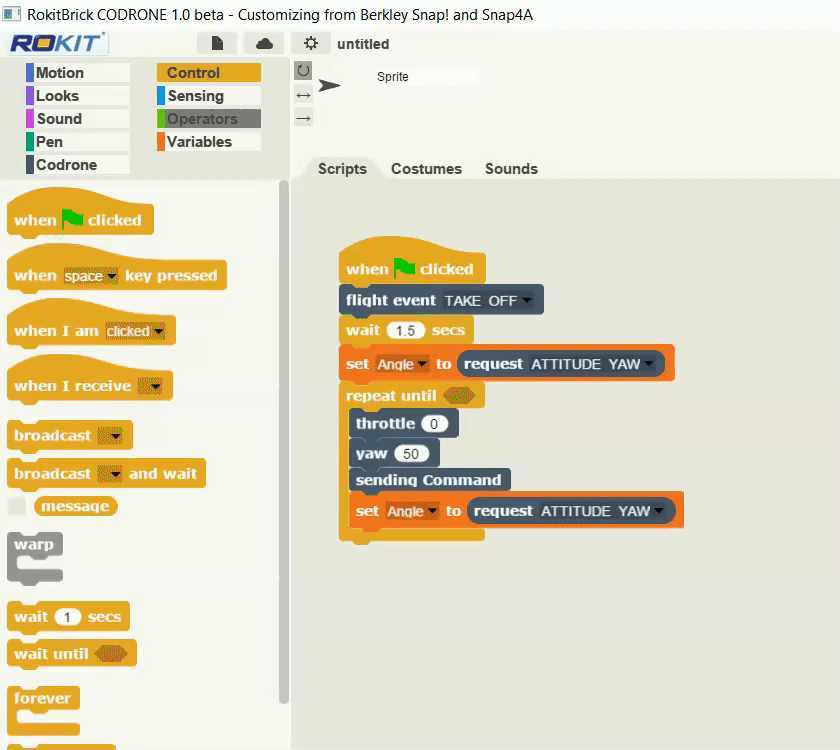
Task: Click the green flag in script hat block
Action: (x=404, y=268)
